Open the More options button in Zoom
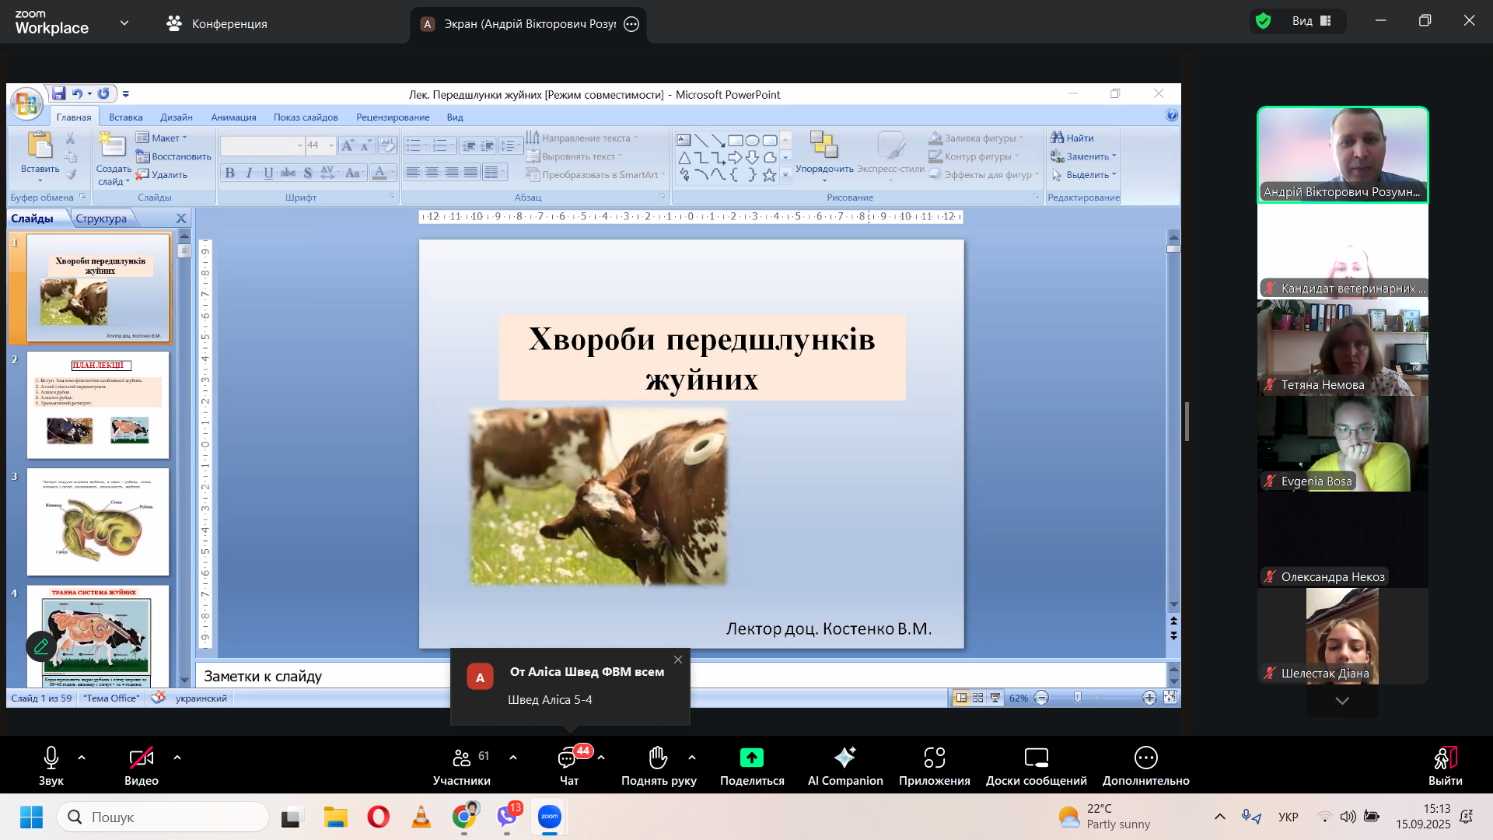The height and width of the screenshot is (840, 1493). [1145, 758]
